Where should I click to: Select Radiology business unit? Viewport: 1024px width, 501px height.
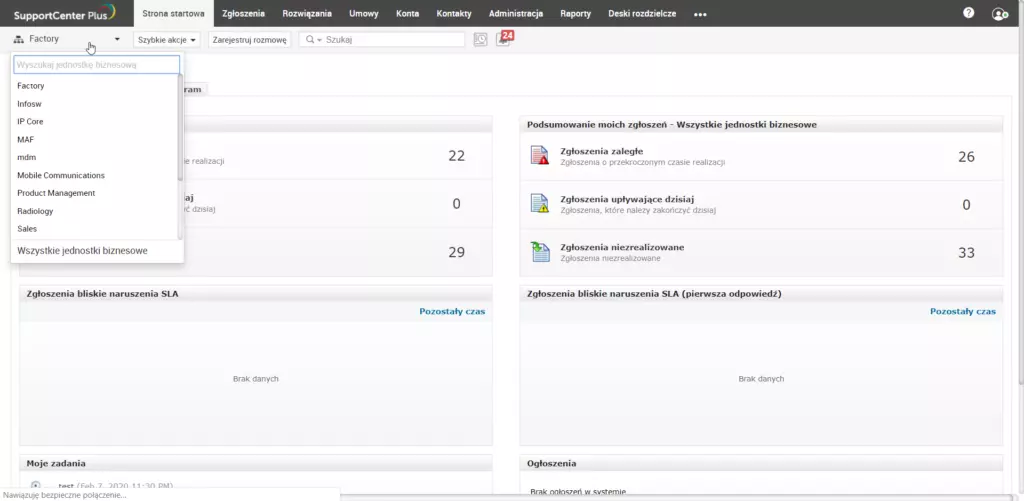94,211
